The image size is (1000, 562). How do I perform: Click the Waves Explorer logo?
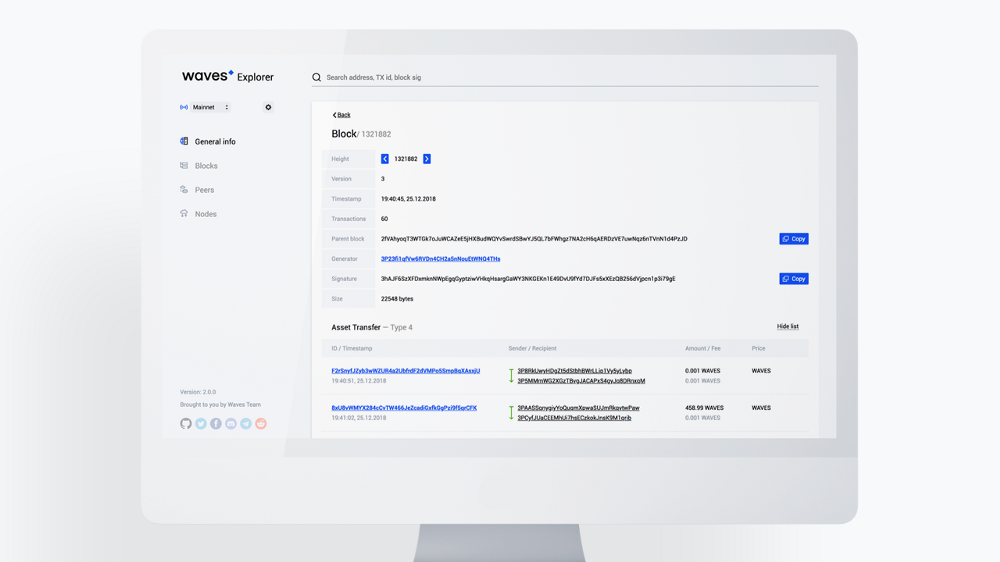(x=227, y=76)
